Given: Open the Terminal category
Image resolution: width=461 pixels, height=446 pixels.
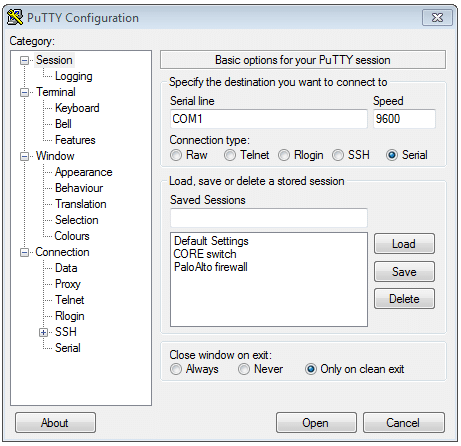Looking at the screenshot, I should click(x=56, y=92).
